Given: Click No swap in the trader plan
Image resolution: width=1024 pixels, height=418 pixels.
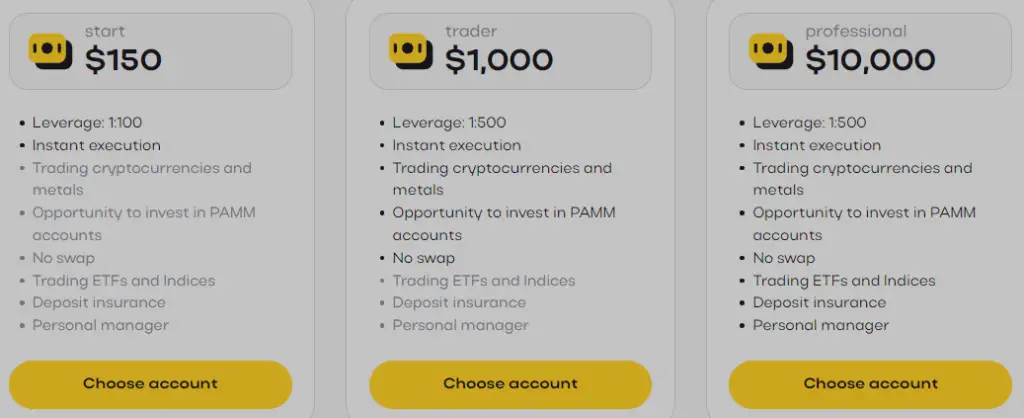Looking at the screenshot, I should [423, 258].
